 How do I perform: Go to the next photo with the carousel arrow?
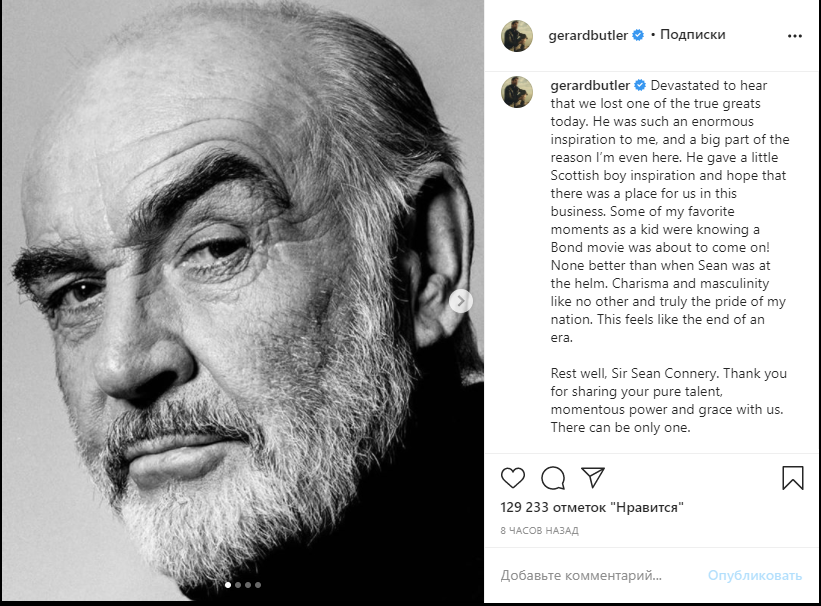(460, 300)
